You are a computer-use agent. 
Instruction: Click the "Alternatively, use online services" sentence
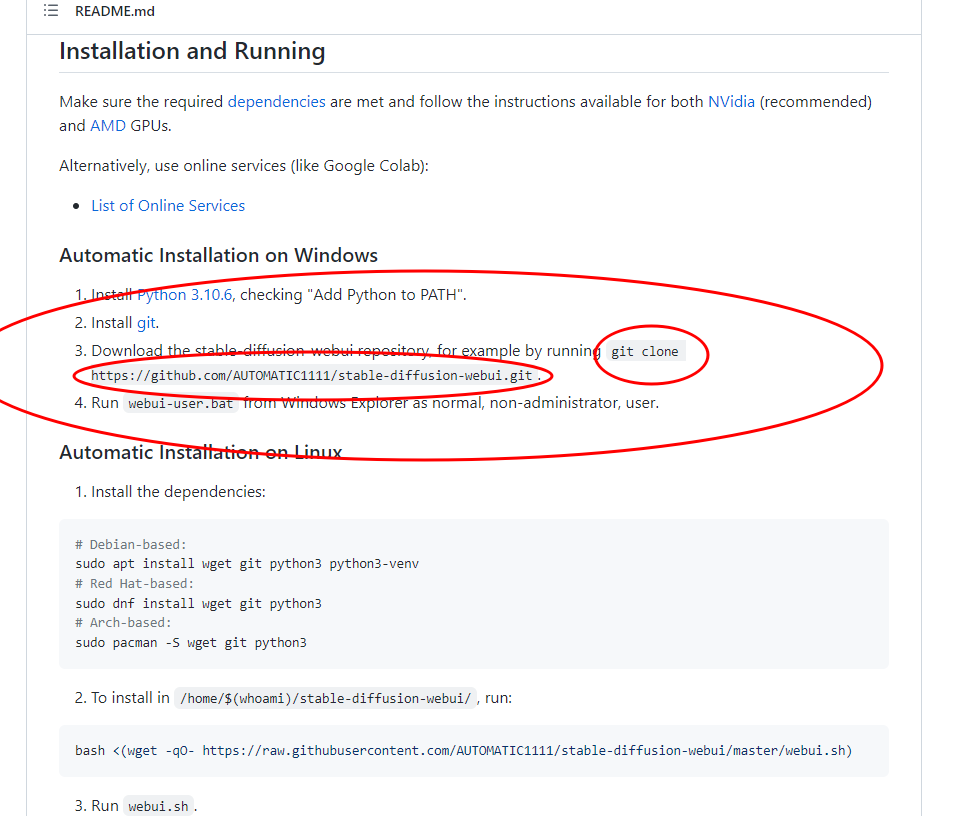[244, 166]
